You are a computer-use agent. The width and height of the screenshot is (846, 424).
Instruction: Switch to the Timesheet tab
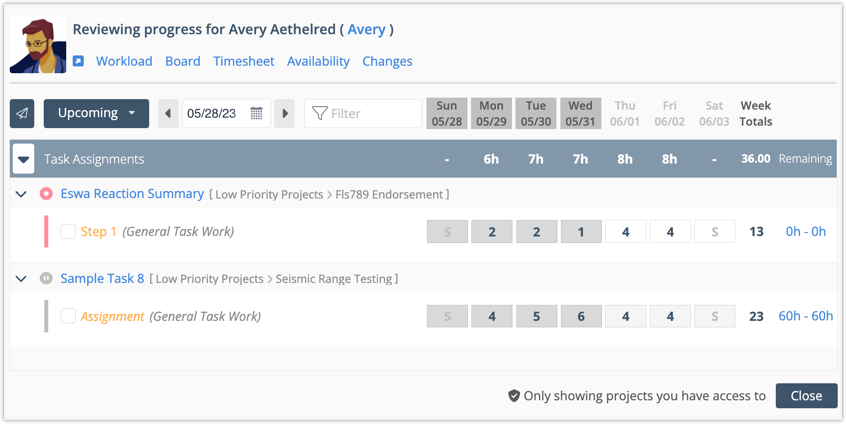pyautogui.click(x=243, y=61)
